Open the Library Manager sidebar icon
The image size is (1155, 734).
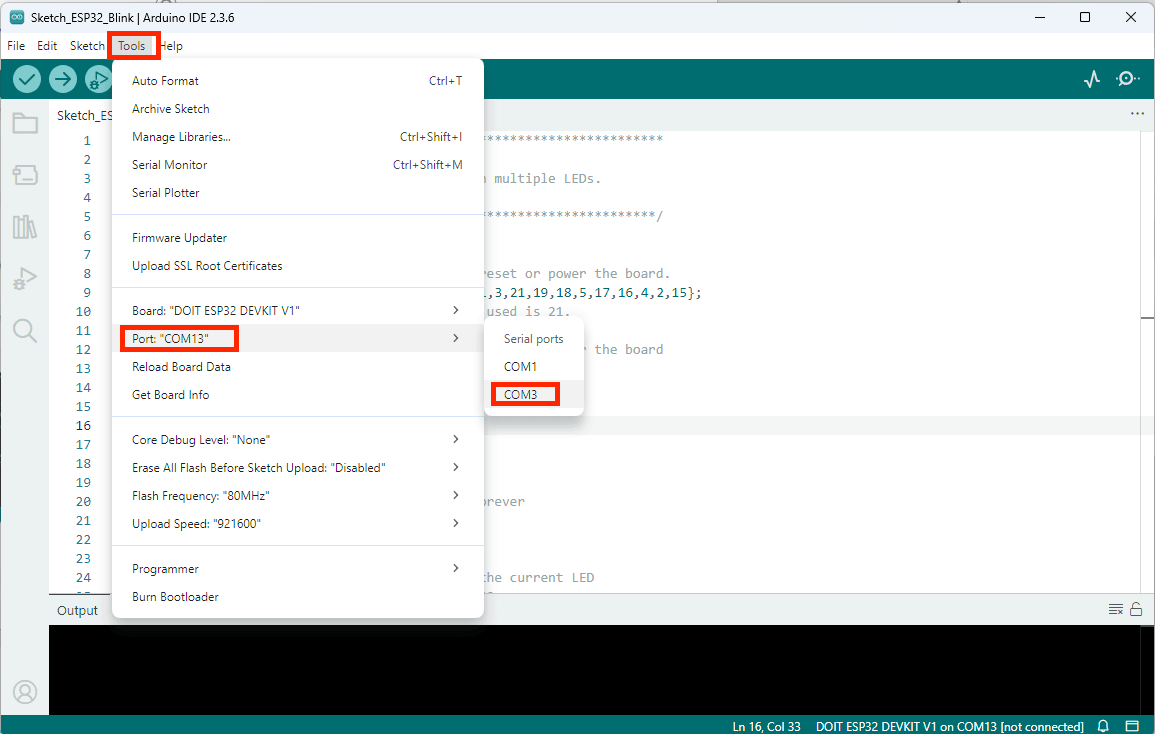pyautogui.click(x=25, y=227)
